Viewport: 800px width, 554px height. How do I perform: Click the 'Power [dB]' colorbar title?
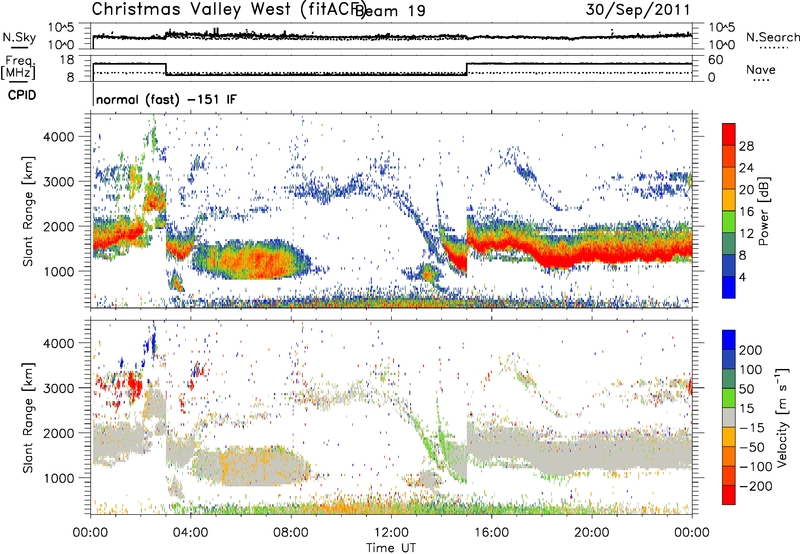[764, 211]
